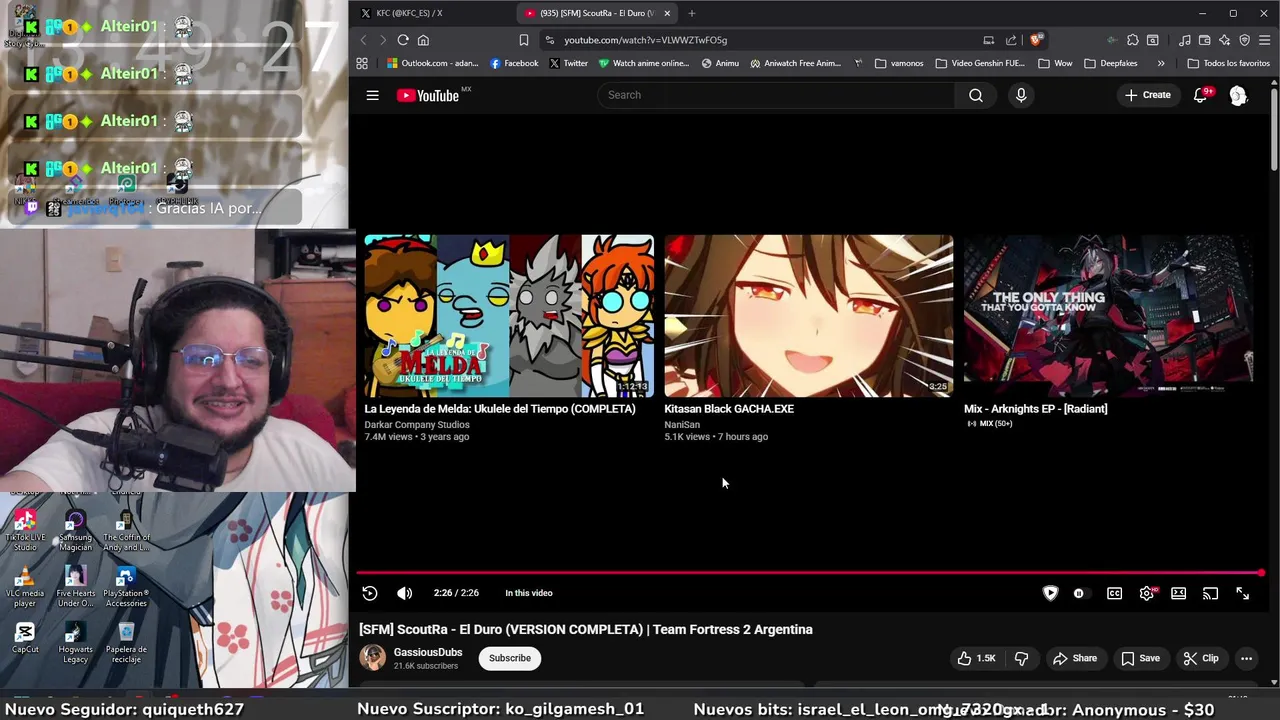This screenshot has width=1280, height=720.
Task: Expand the Video Genshin FUE bookmarks folder
Action: (980, 63)
